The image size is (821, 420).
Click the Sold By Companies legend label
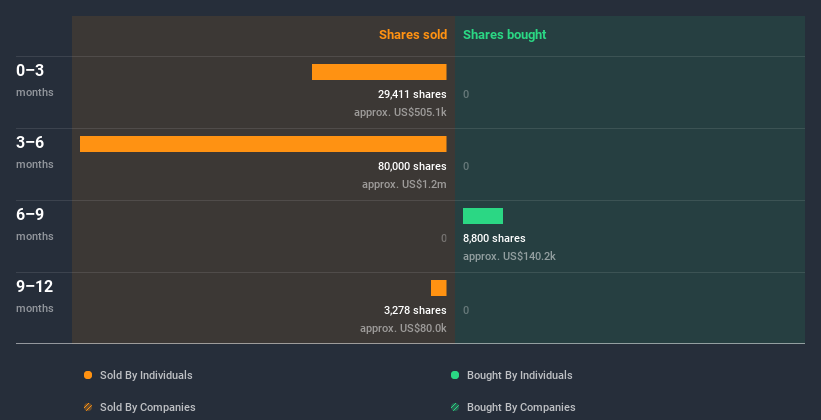pyautogui.click(x=148, y=407)
